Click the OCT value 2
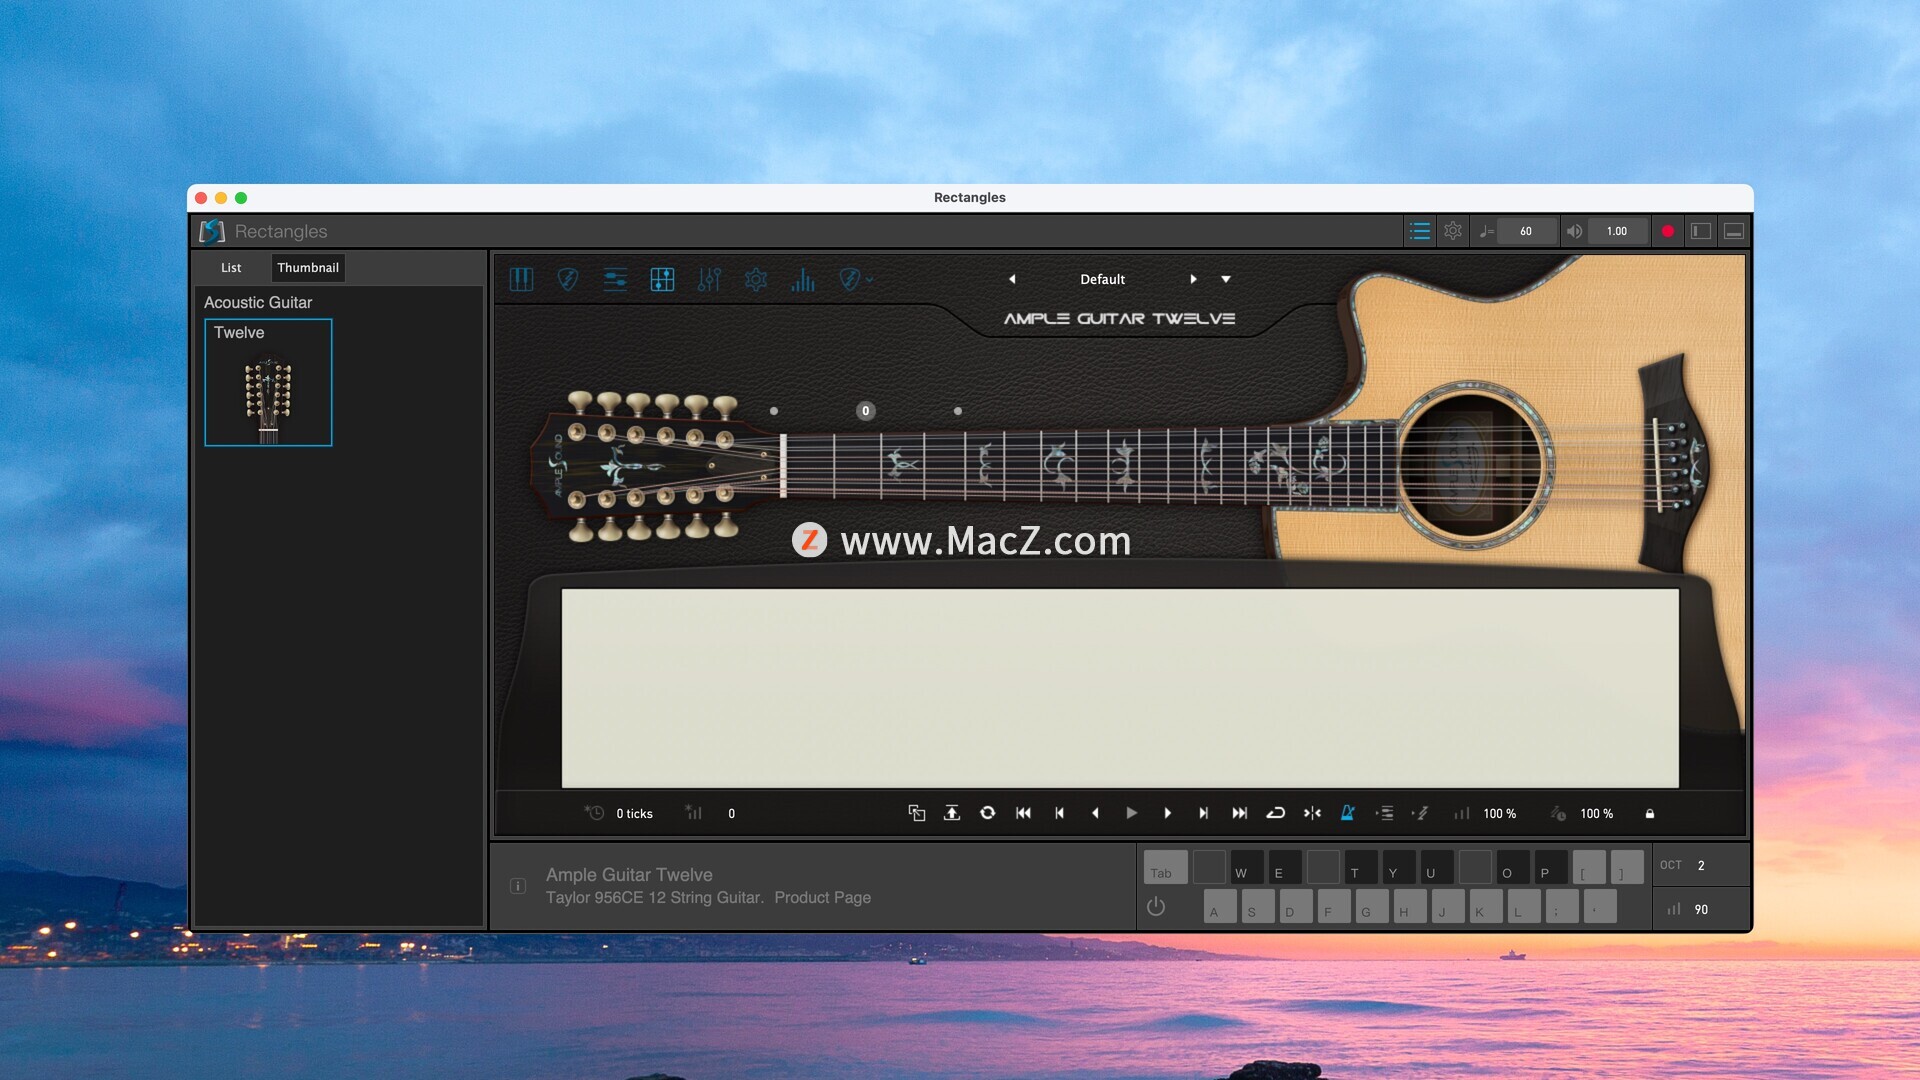 click(1701, 866)
